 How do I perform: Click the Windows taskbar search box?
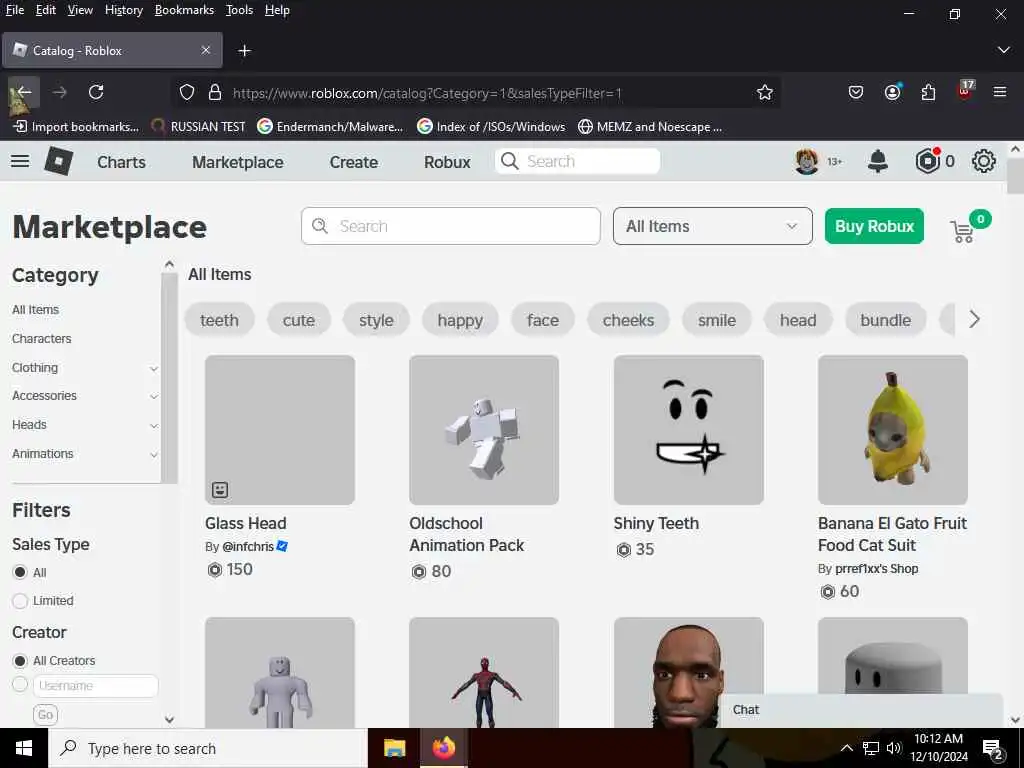(x=208, y=748)
